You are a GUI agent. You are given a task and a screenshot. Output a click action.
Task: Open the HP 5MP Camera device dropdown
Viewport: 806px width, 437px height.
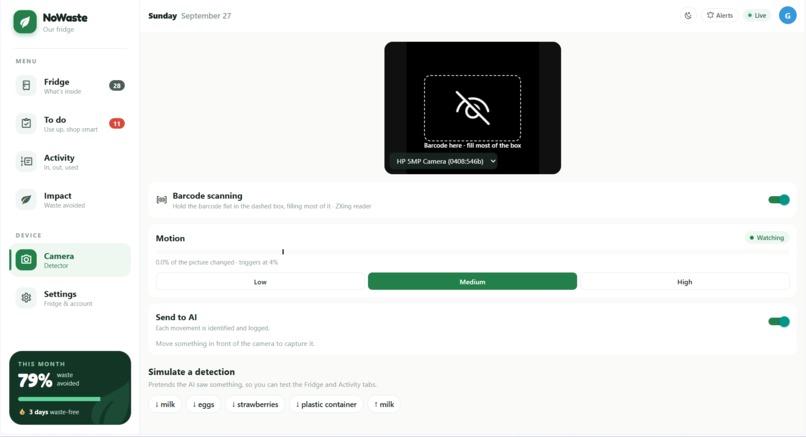444,161
